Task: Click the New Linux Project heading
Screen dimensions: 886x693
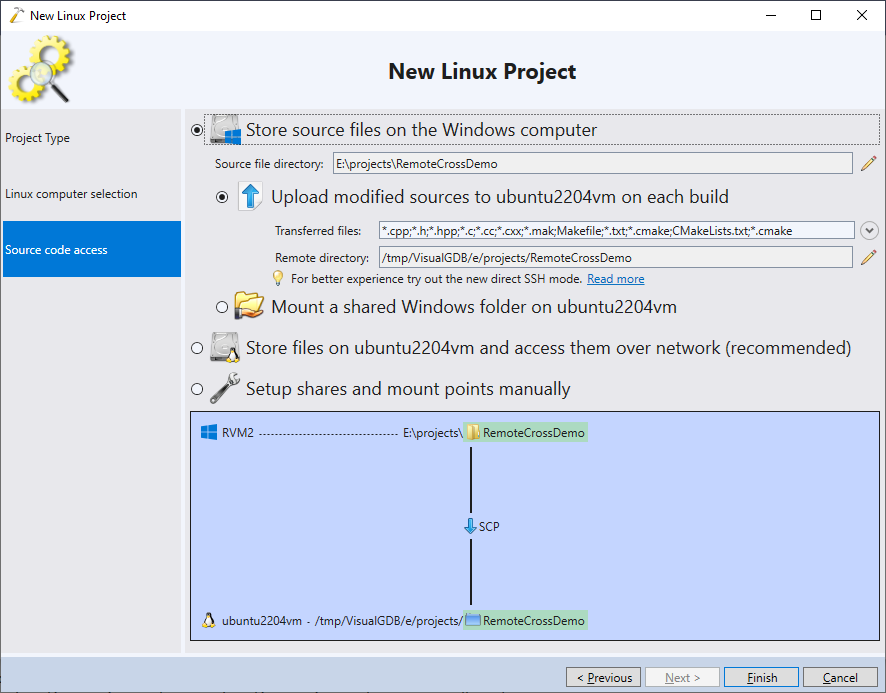Action: tap(482, 71)
